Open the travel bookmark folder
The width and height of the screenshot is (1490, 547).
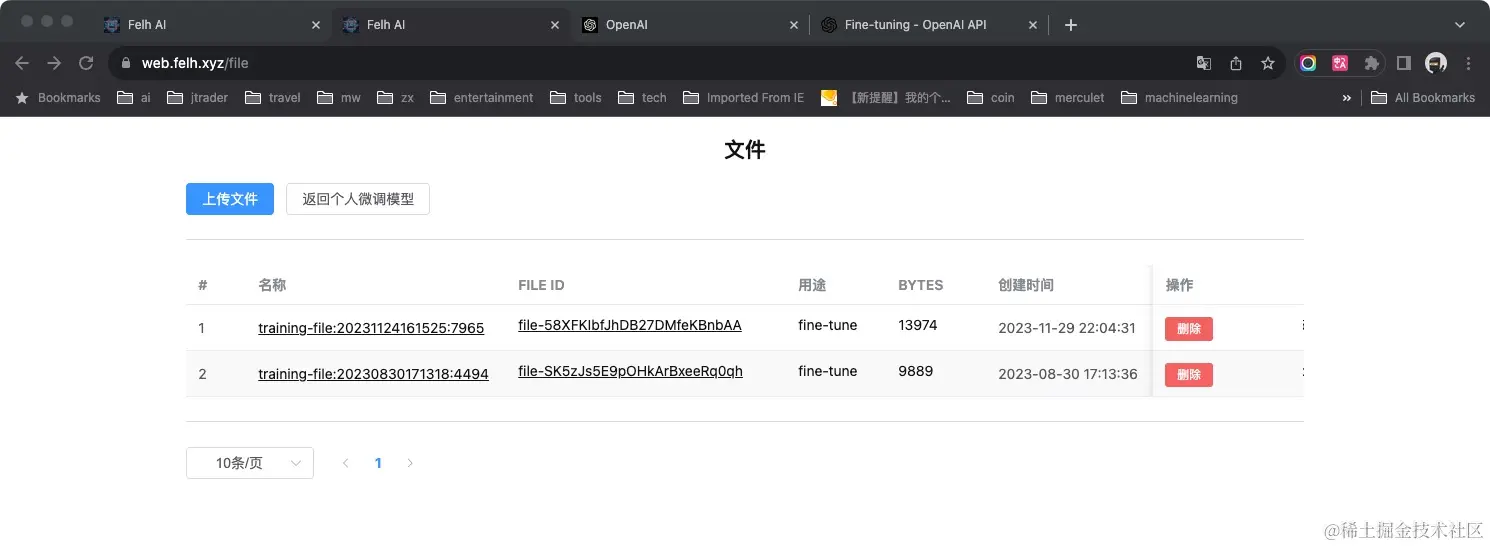(x=273, y=97)
